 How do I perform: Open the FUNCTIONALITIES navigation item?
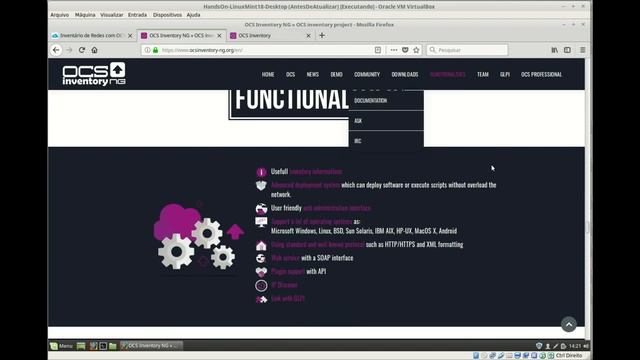pyautogui.click(x=448, y=74)
